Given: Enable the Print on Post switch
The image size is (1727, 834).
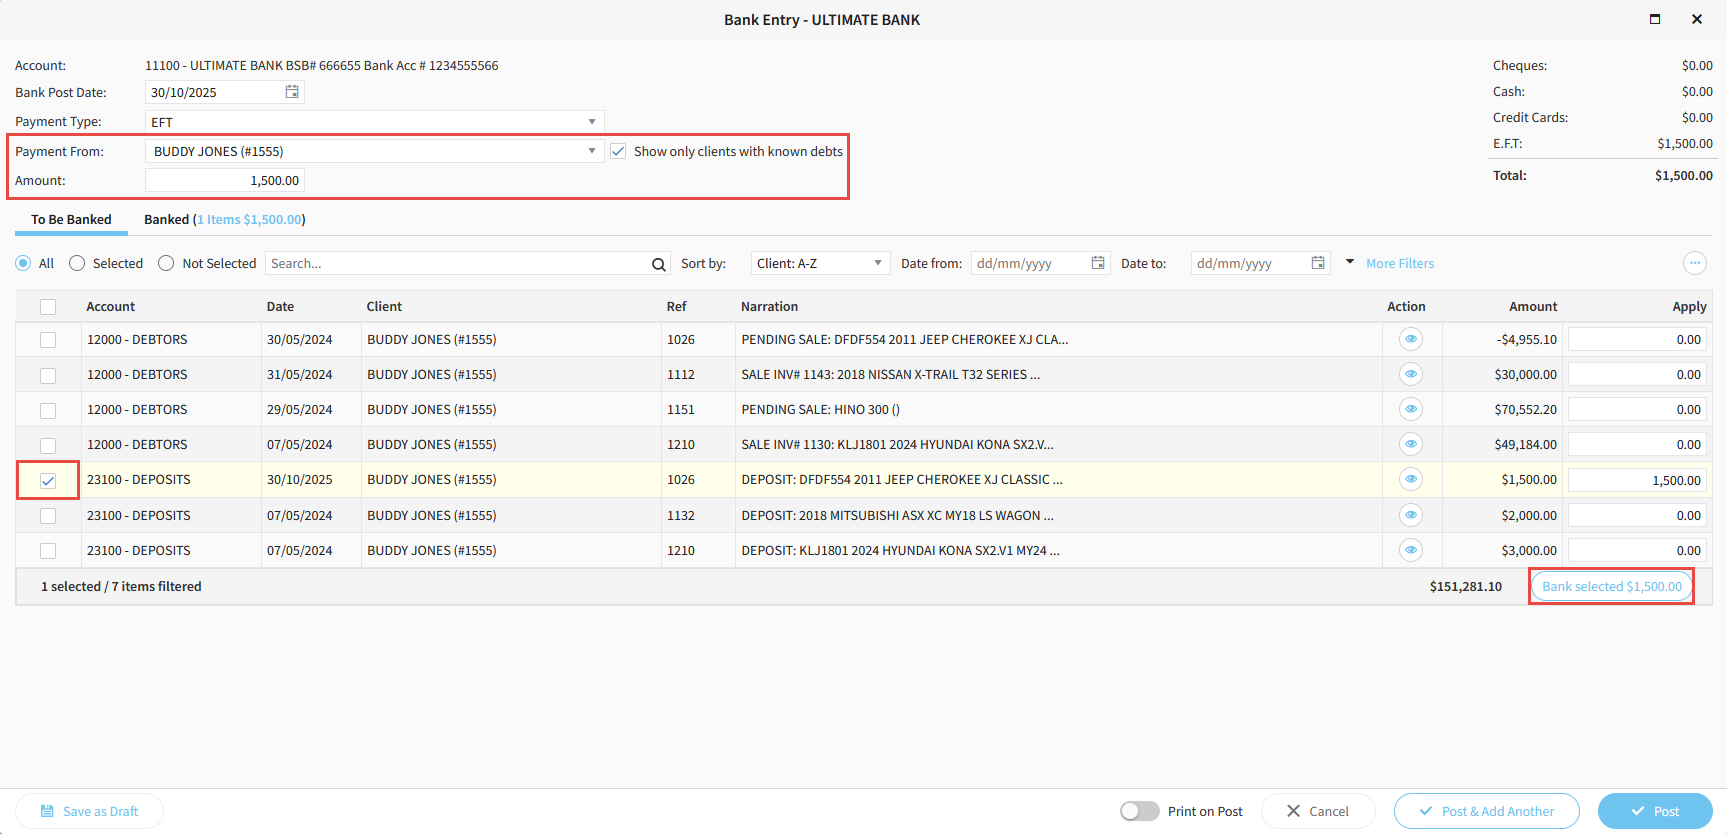Looking at the screenshot, I should click(x=1139, y=811).
